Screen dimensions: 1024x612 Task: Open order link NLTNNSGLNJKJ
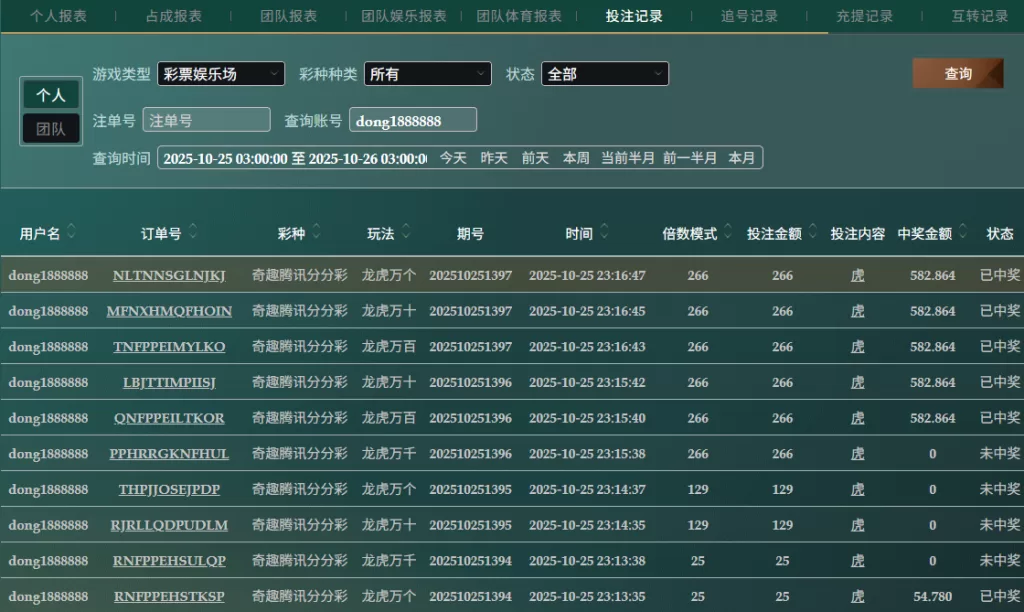pyautogui.click(x=169, y=275)
